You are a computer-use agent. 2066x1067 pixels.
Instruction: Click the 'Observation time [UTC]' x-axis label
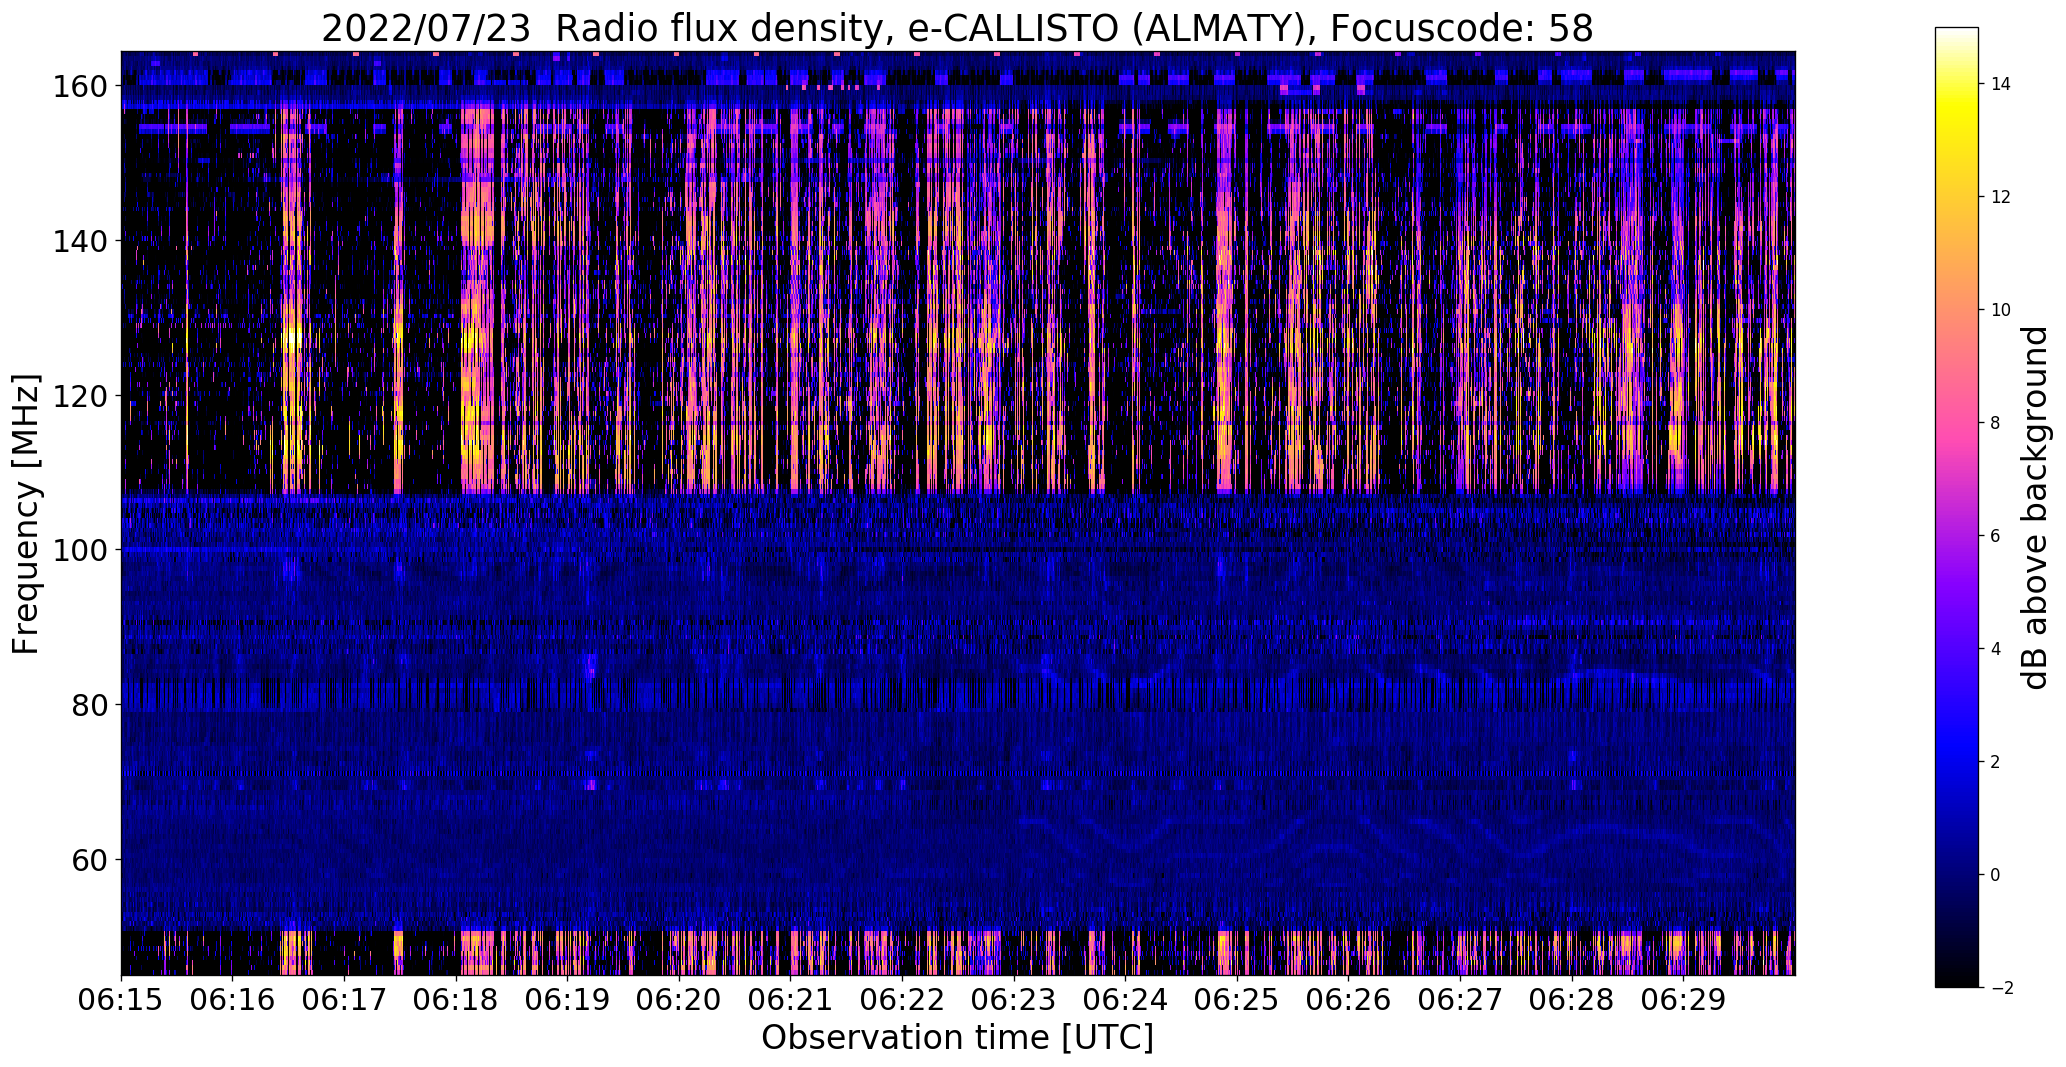click(957, 1038)
